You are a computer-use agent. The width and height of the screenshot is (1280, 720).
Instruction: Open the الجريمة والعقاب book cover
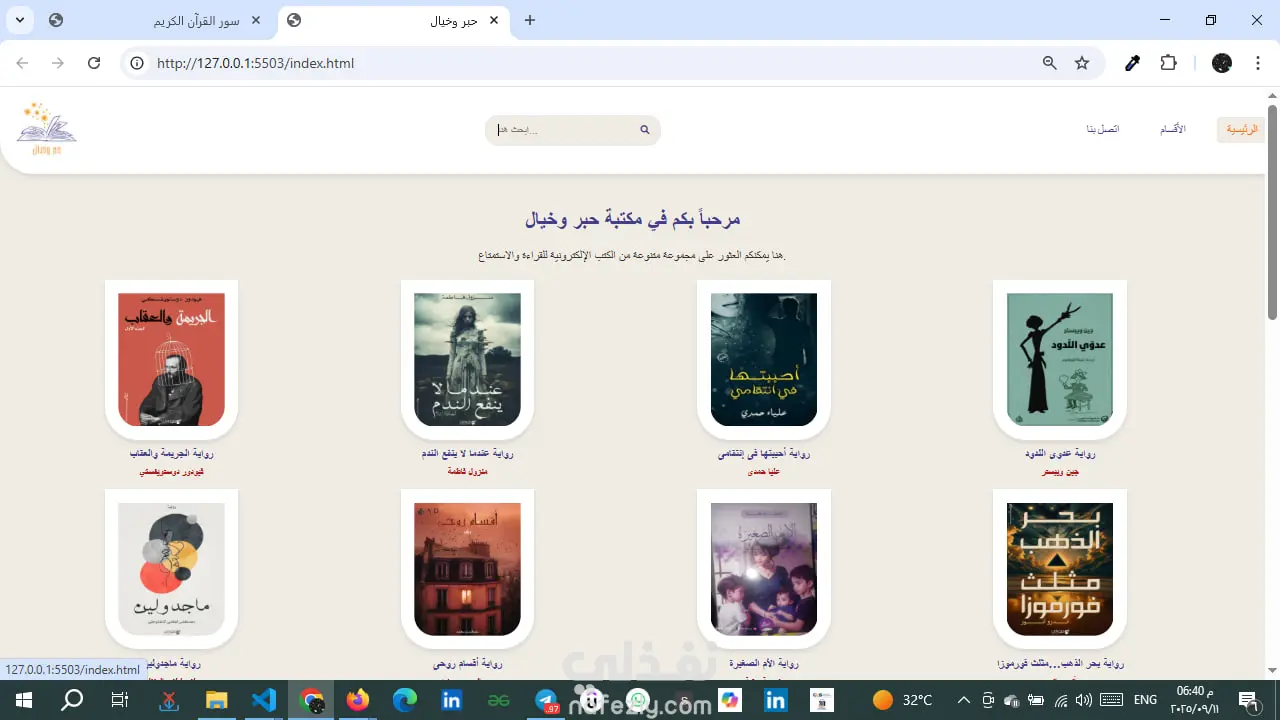[x=171, y=360]
